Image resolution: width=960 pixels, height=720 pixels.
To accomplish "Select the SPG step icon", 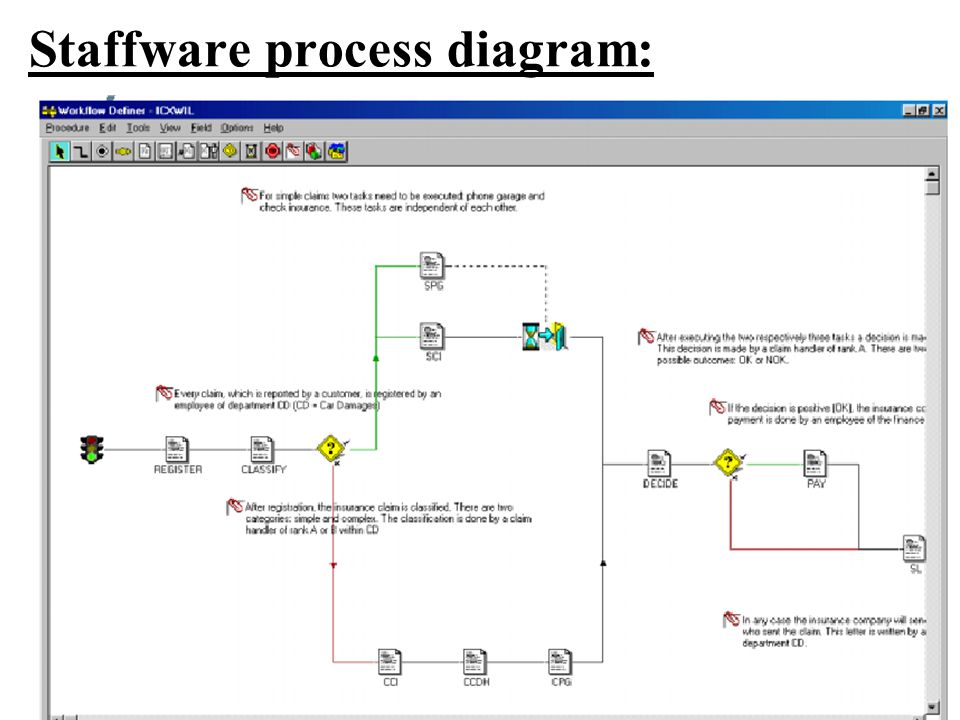I will [432, 266].
